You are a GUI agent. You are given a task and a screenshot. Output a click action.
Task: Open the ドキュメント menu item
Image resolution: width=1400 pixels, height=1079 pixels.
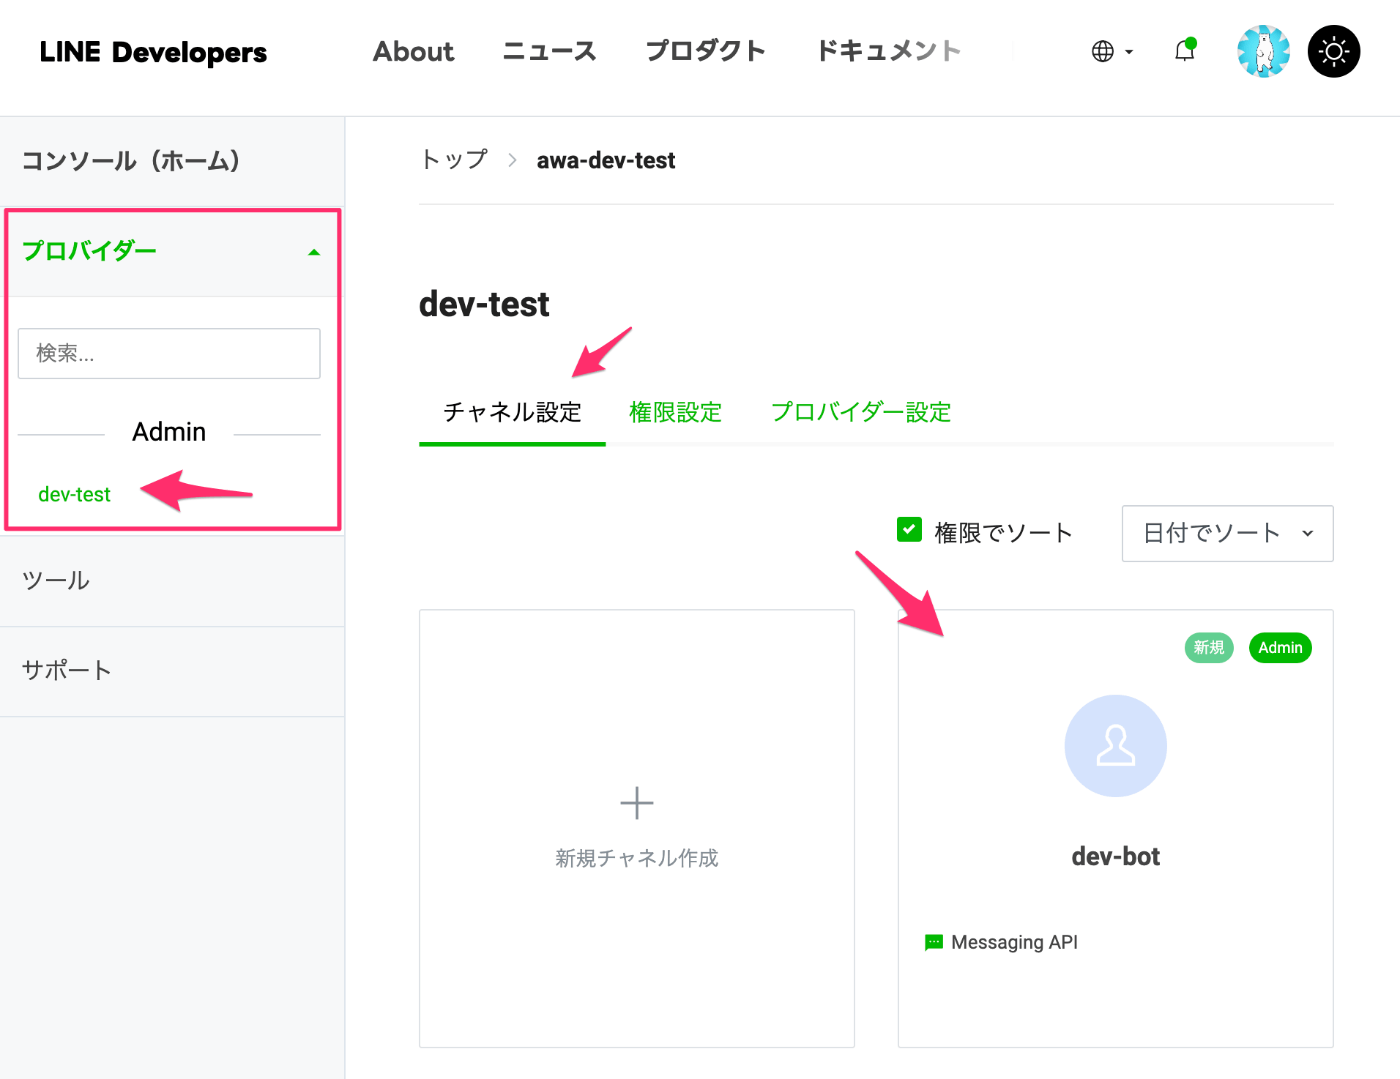[x=889, y=51]
